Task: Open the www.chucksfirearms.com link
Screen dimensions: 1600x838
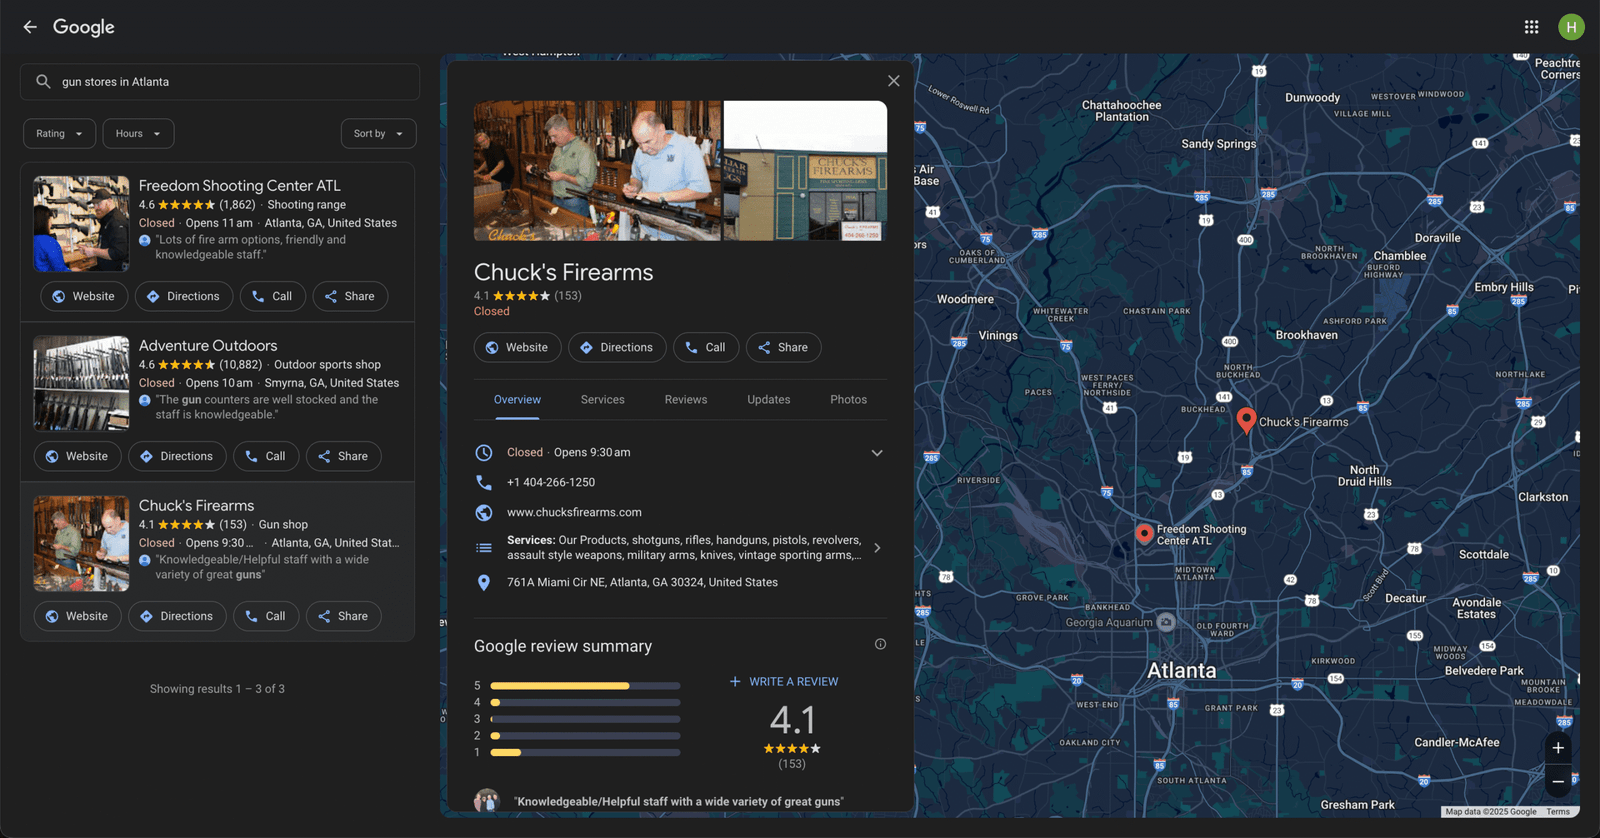Action: pos(574,512)
